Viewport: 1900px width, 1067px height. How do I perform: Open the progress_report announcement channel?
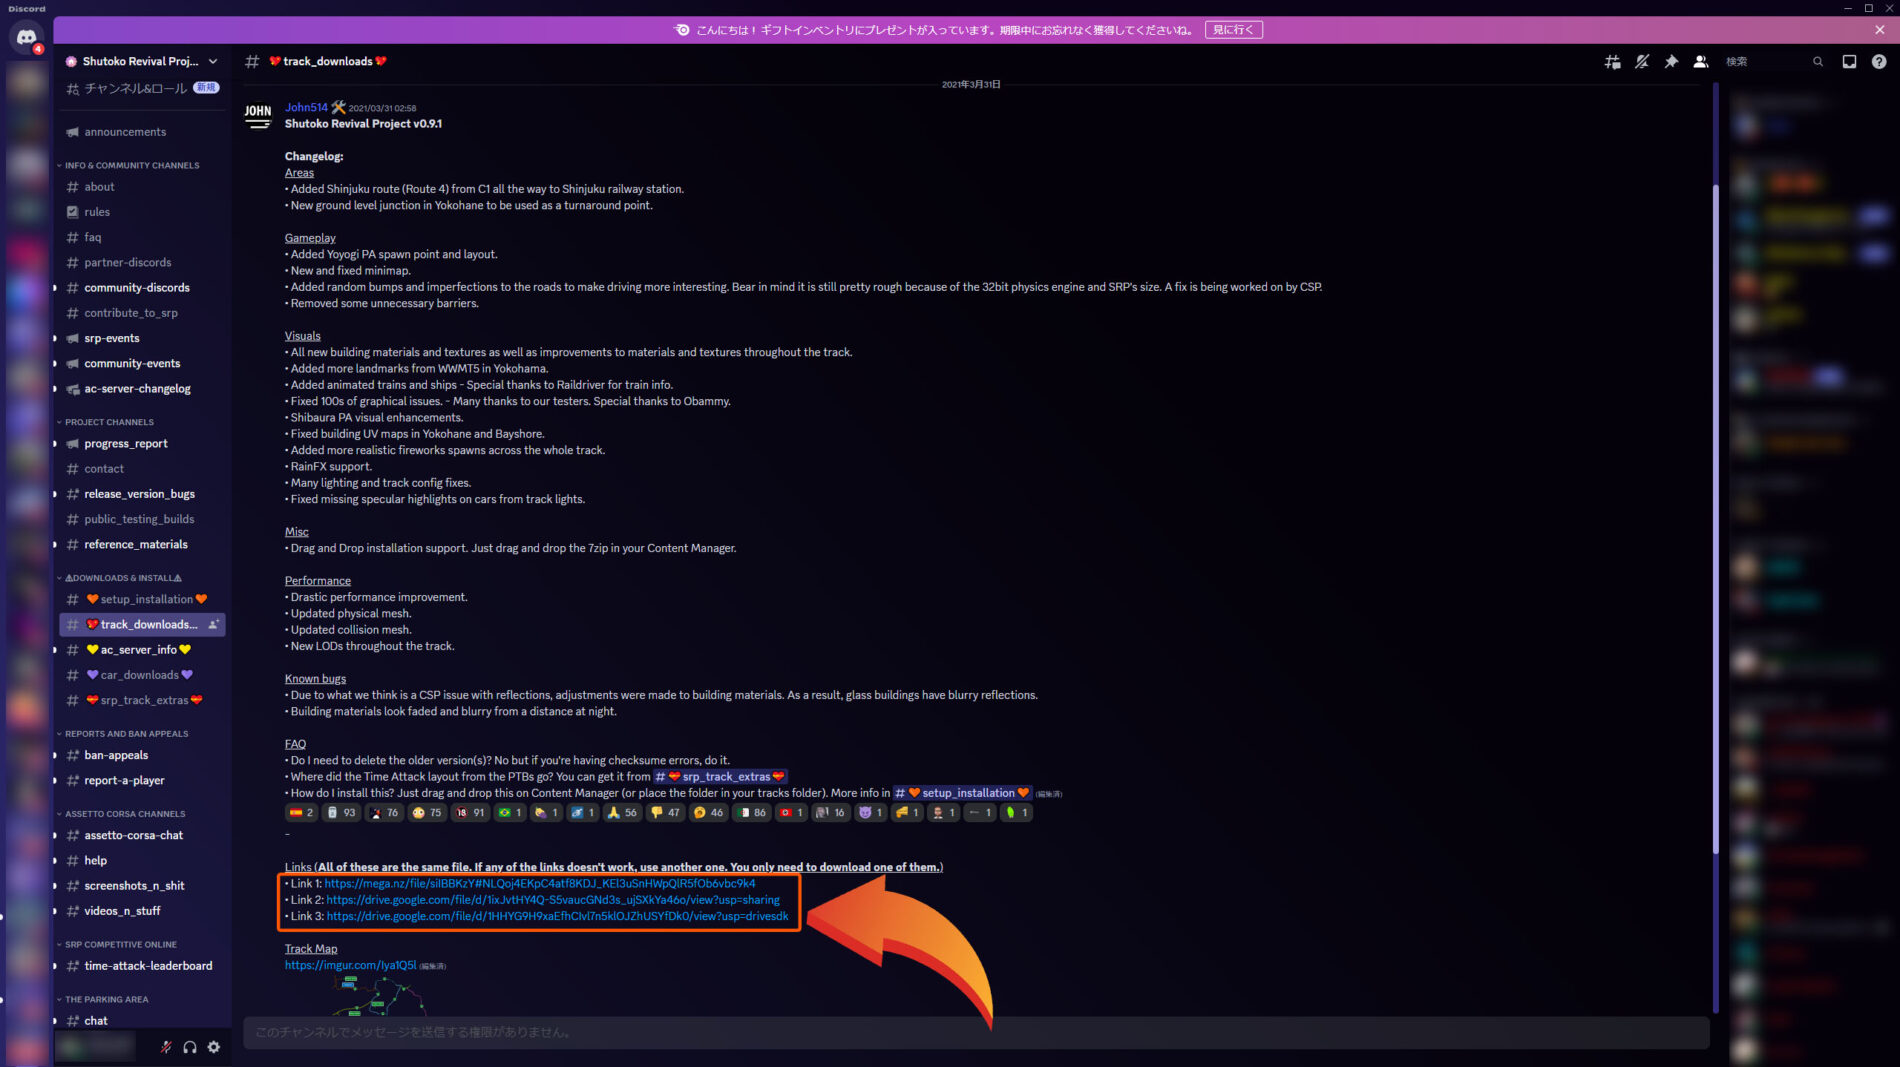pos(142,444)
